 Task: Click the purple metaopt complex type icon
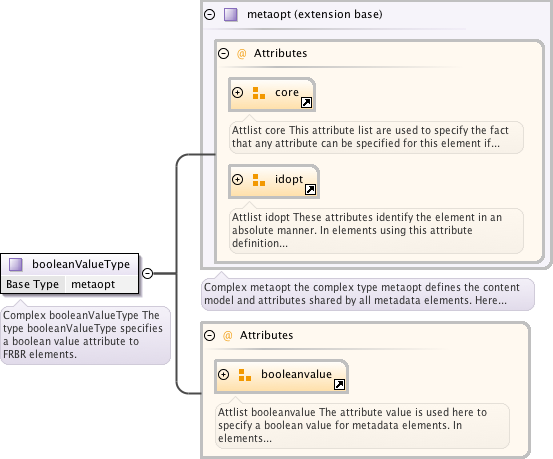click(x=231, y=15)
